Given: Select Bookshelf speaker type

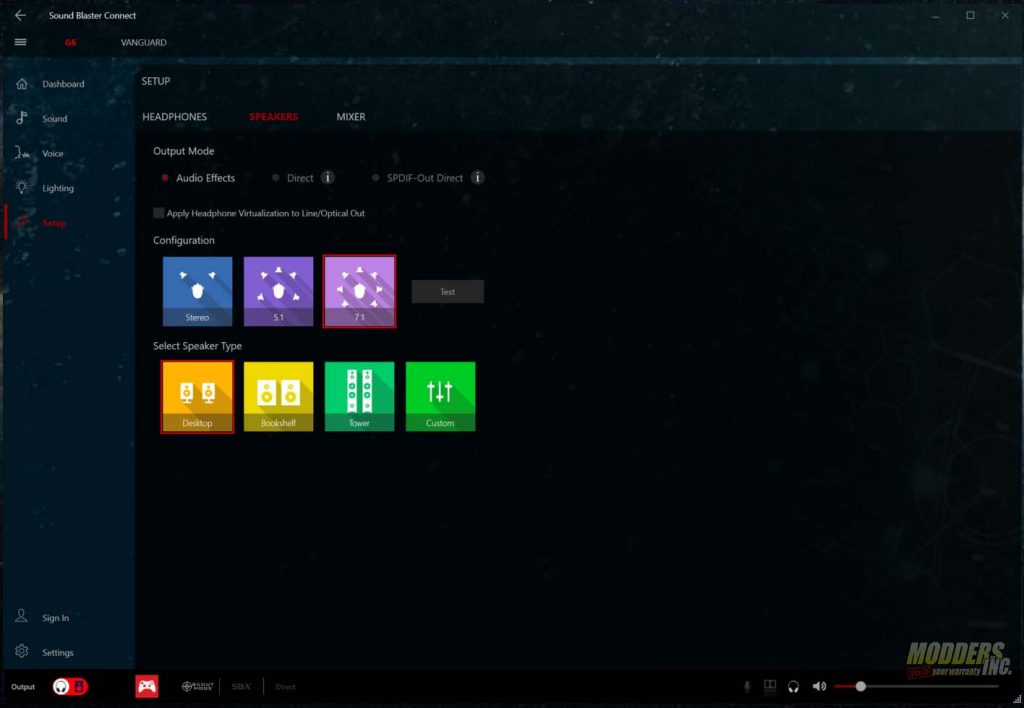Looking at the screenshot, I should (278, 396).
